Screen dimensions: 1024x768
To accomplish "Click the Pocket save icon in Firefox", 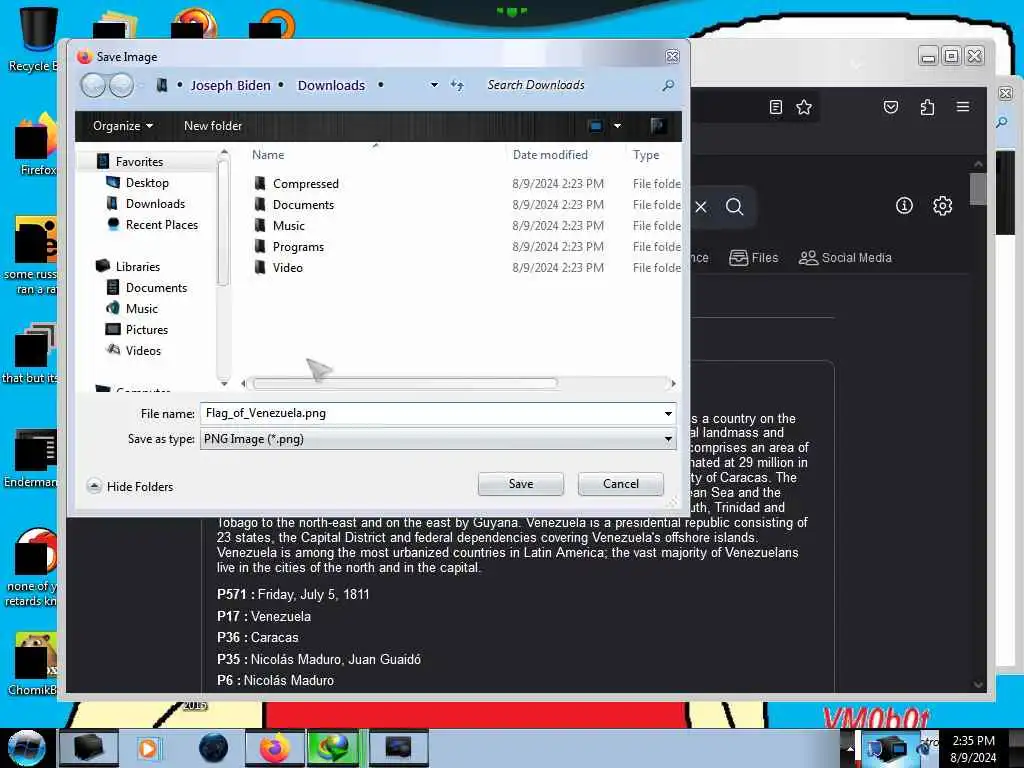I will tap(891, 107).
